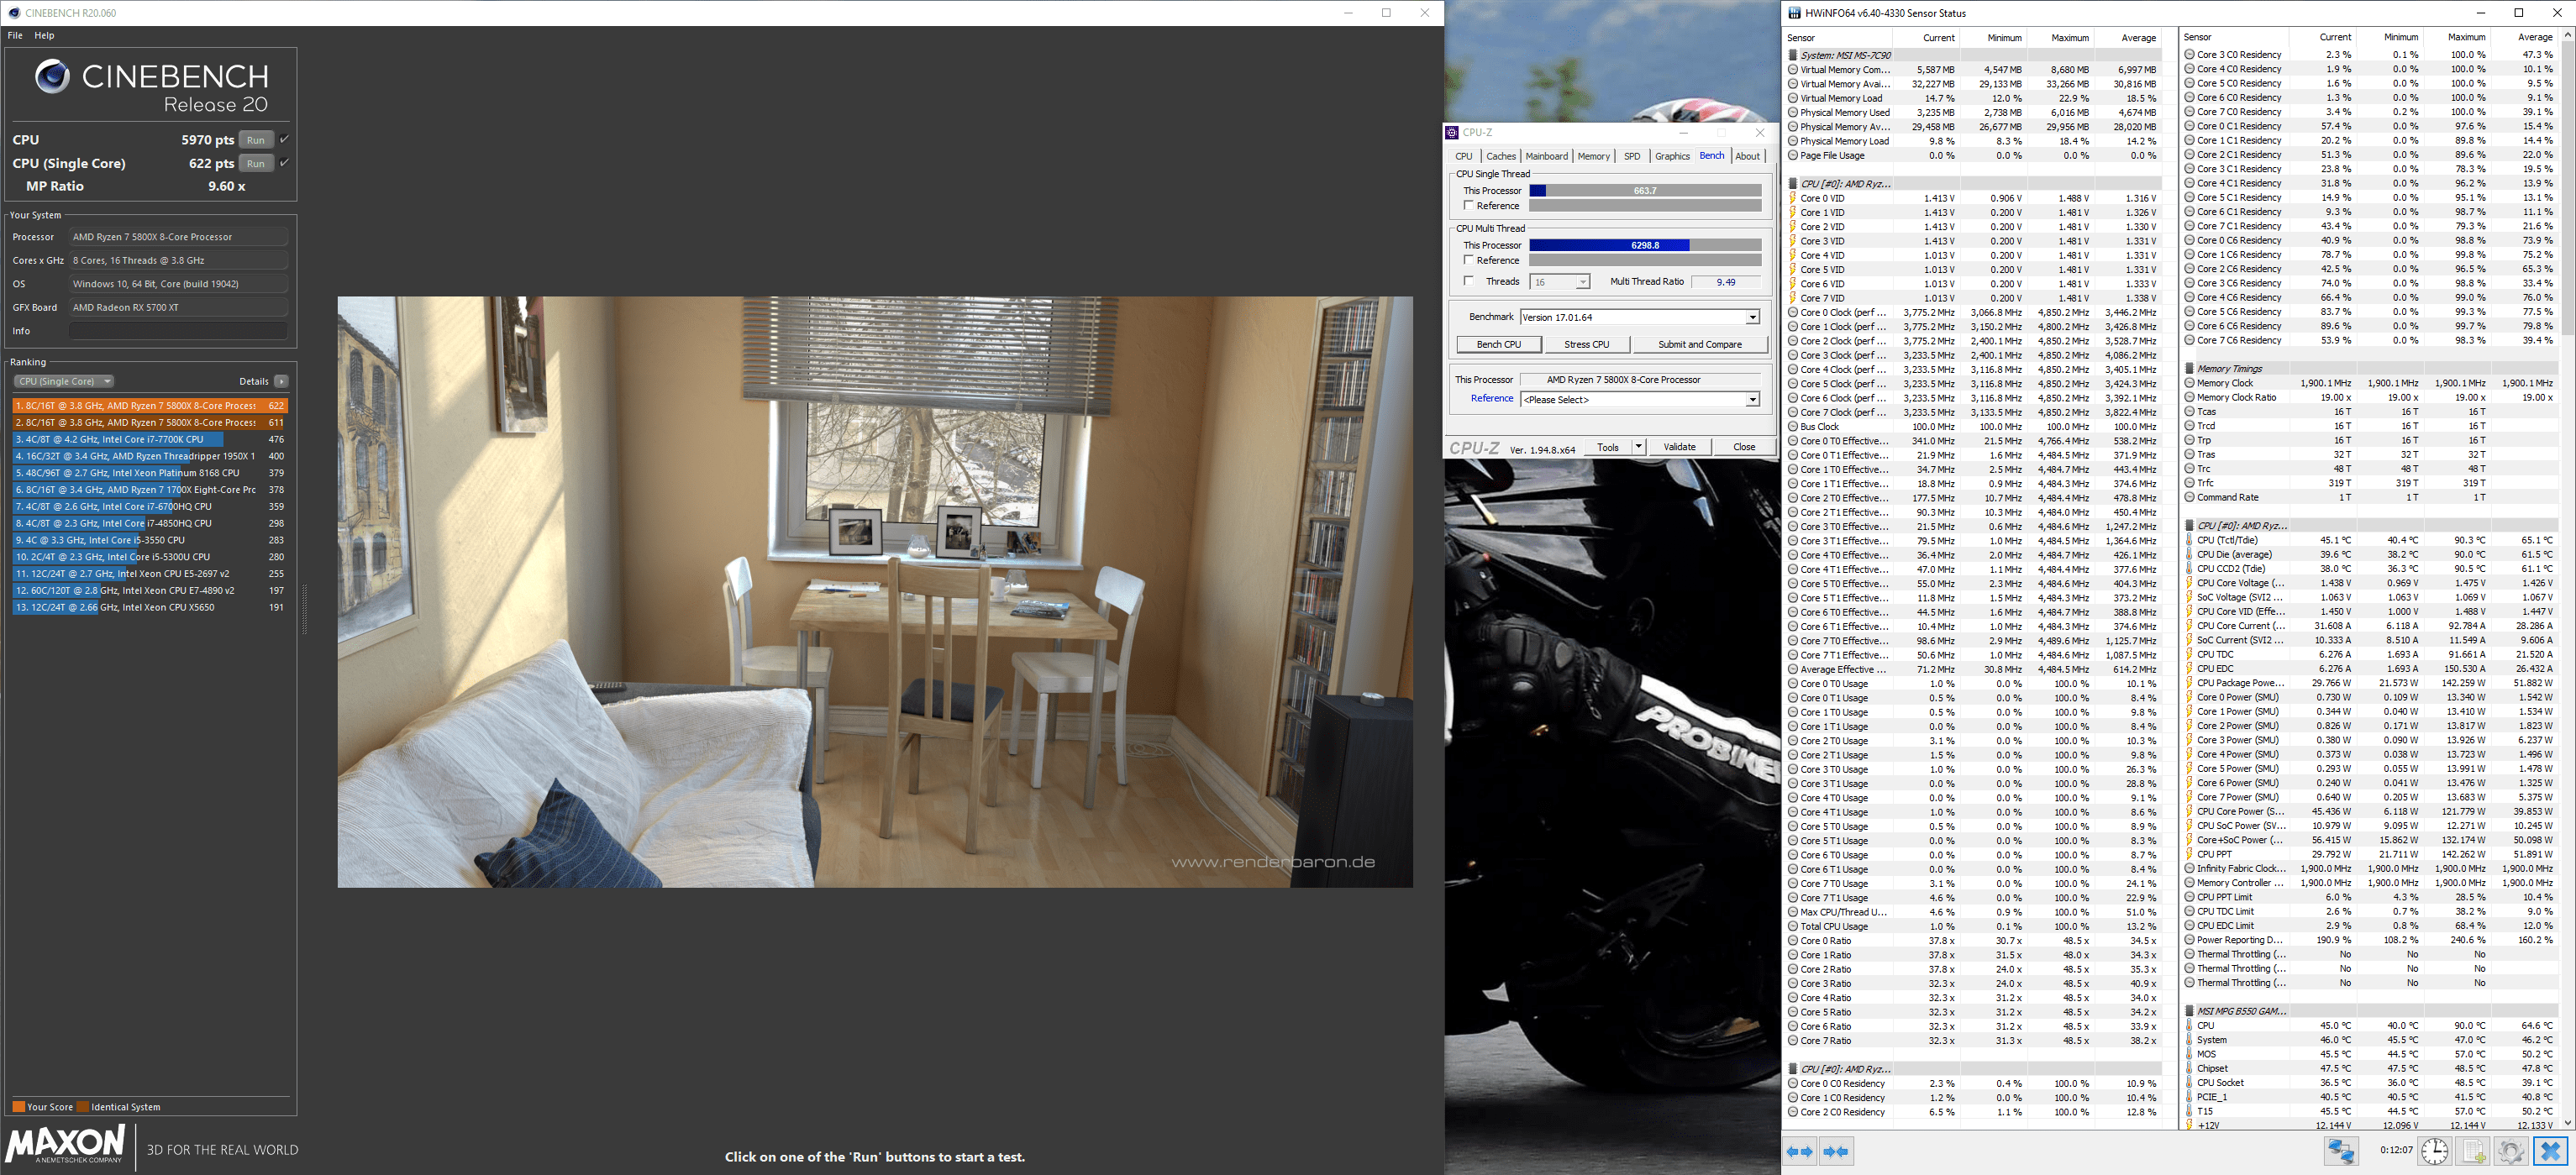
Task: Switch to the SPD tab in CPU-Z
Action: (1631, 156)
